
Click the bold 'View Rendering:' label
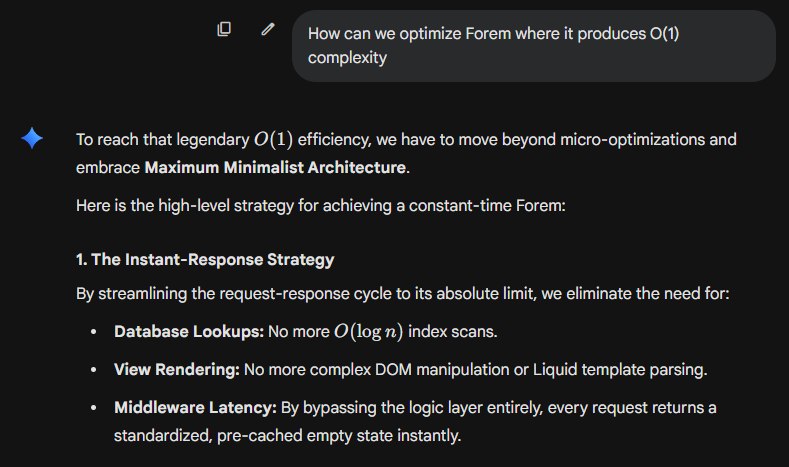pyautogui.click(x=177, y=370)
